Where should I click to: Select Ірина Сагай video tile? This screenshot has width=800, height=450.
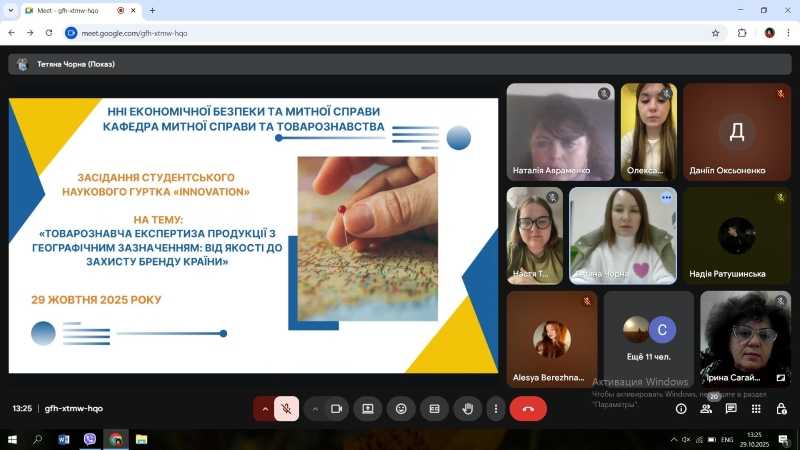tap(745, 339)
